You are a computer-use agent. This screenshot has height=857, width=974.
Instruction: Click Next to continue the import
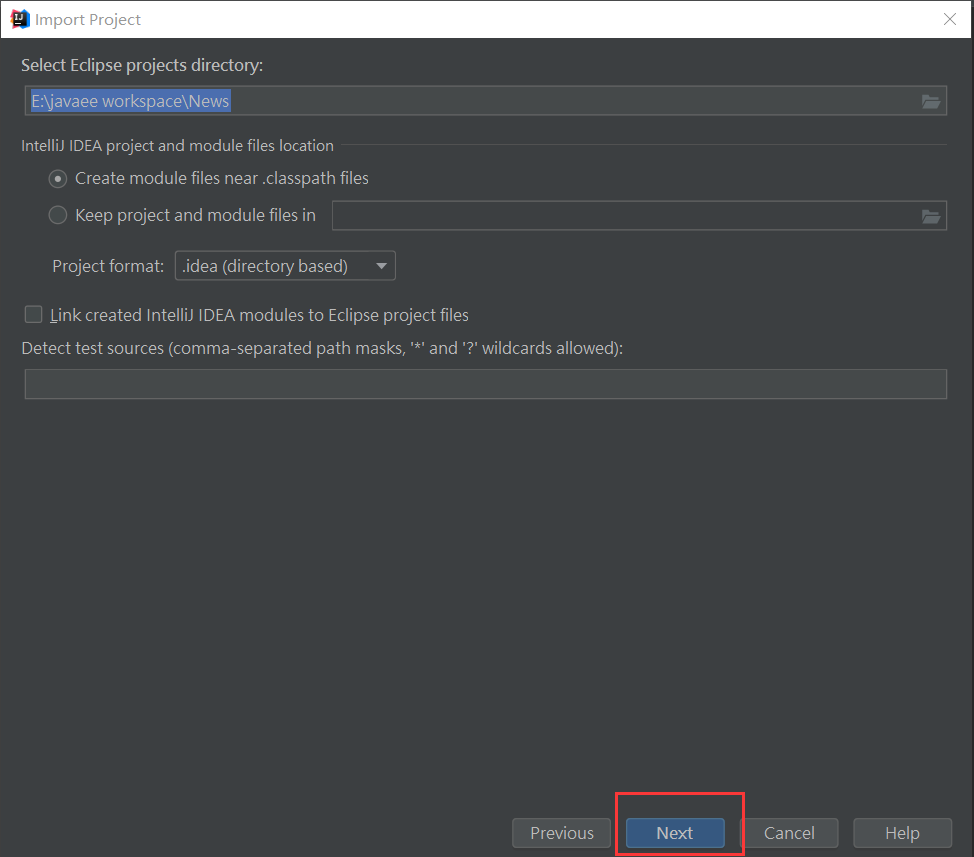[x=675, y=833]
